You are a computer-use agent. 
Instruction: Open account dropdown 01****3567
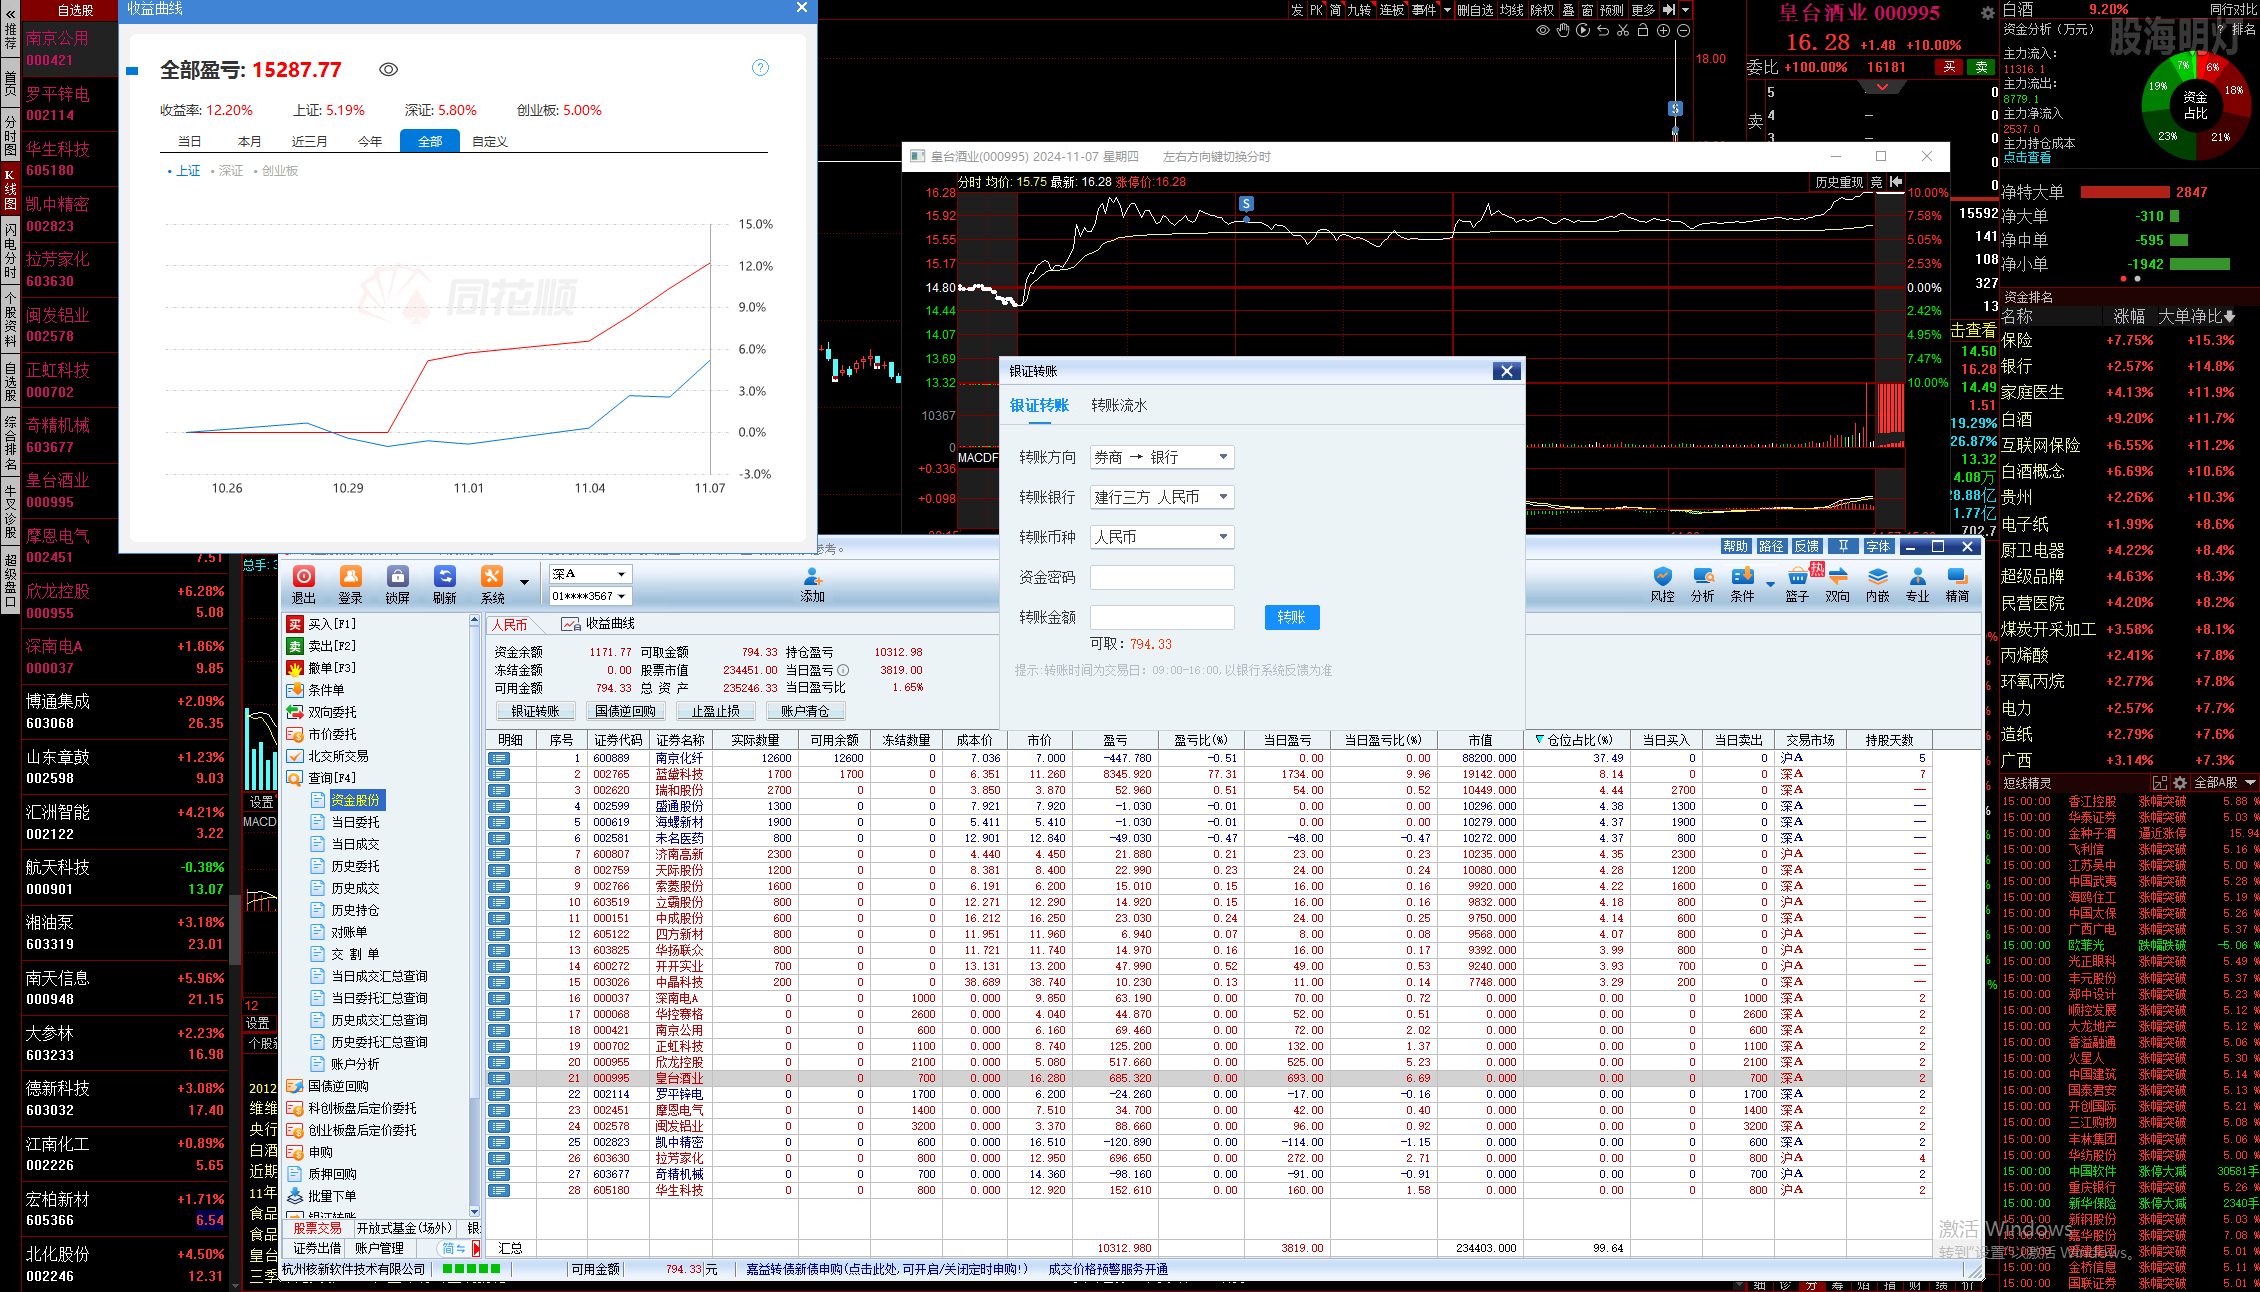pos(590,596)
